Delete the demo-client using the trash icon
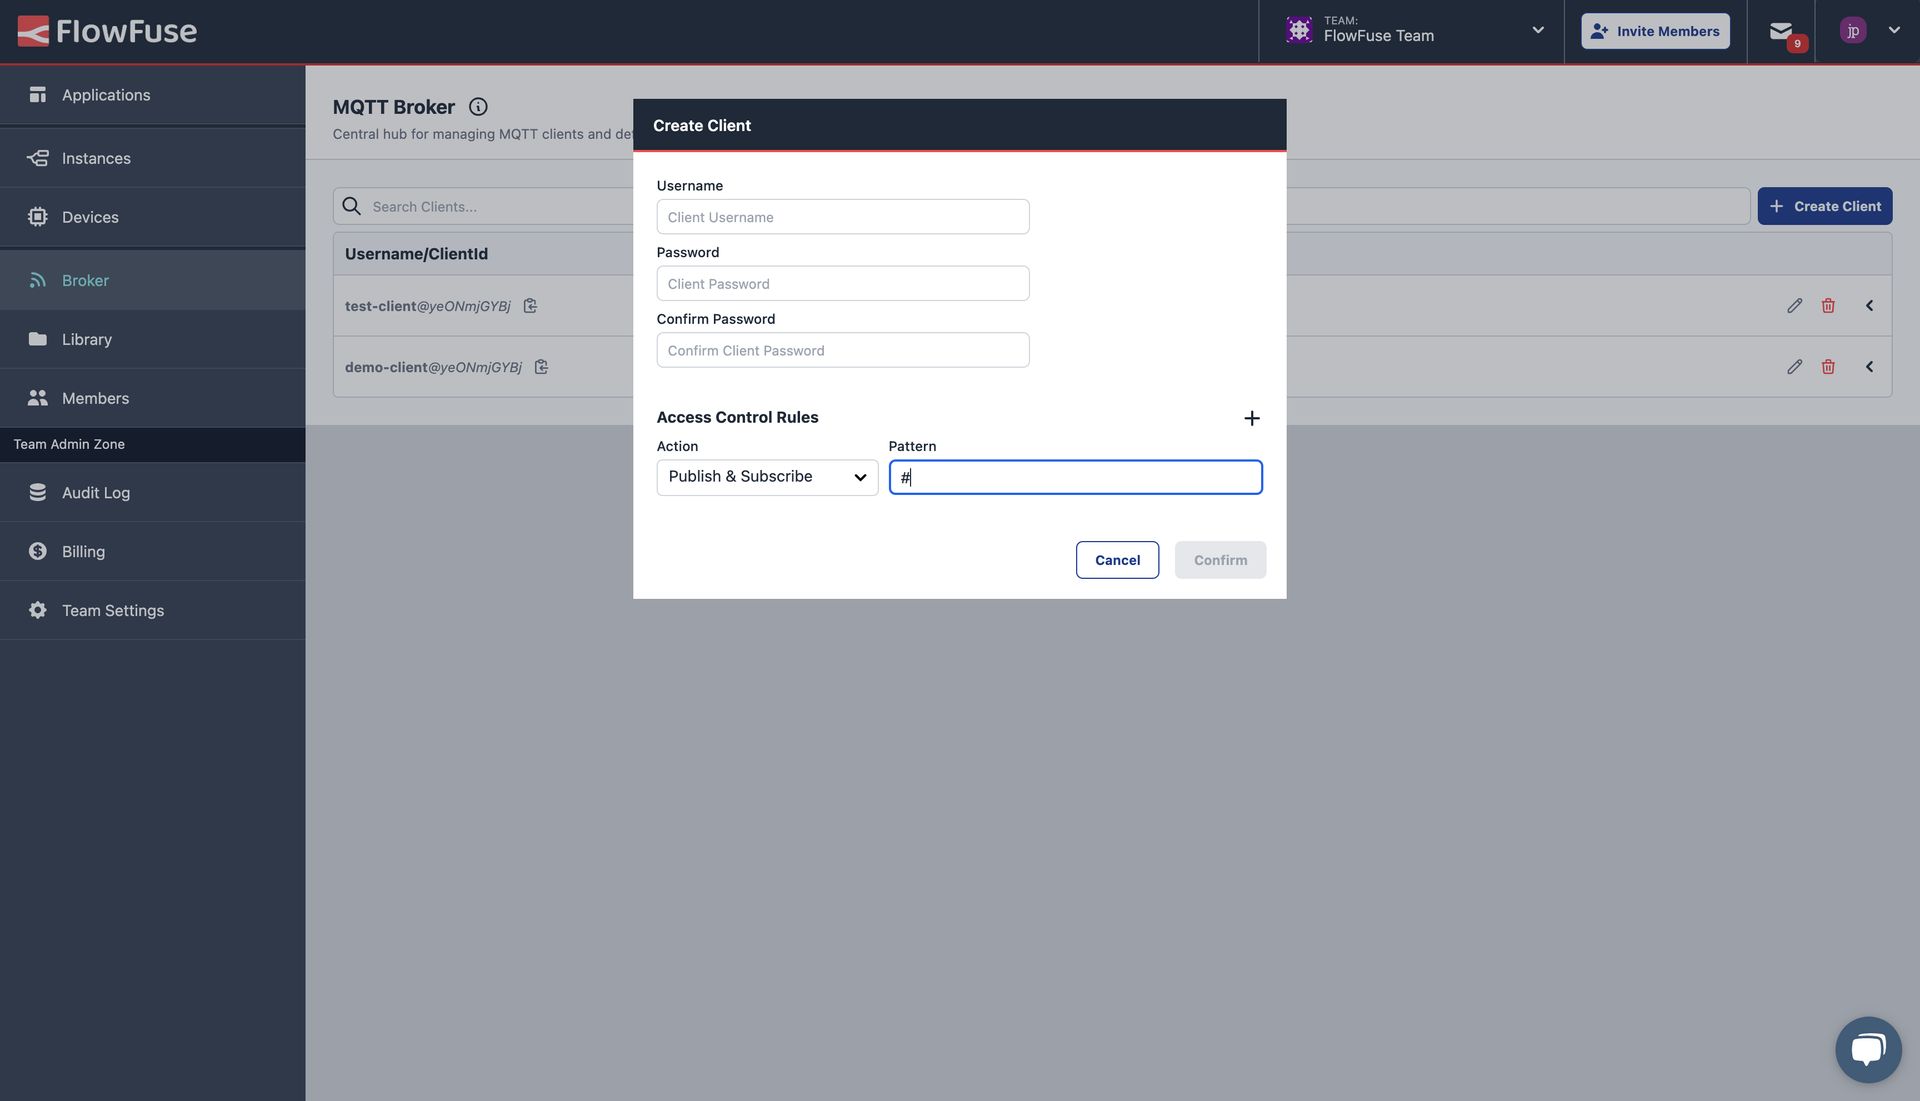This screenshot has width=1920, height=1101. (1828, 366)
